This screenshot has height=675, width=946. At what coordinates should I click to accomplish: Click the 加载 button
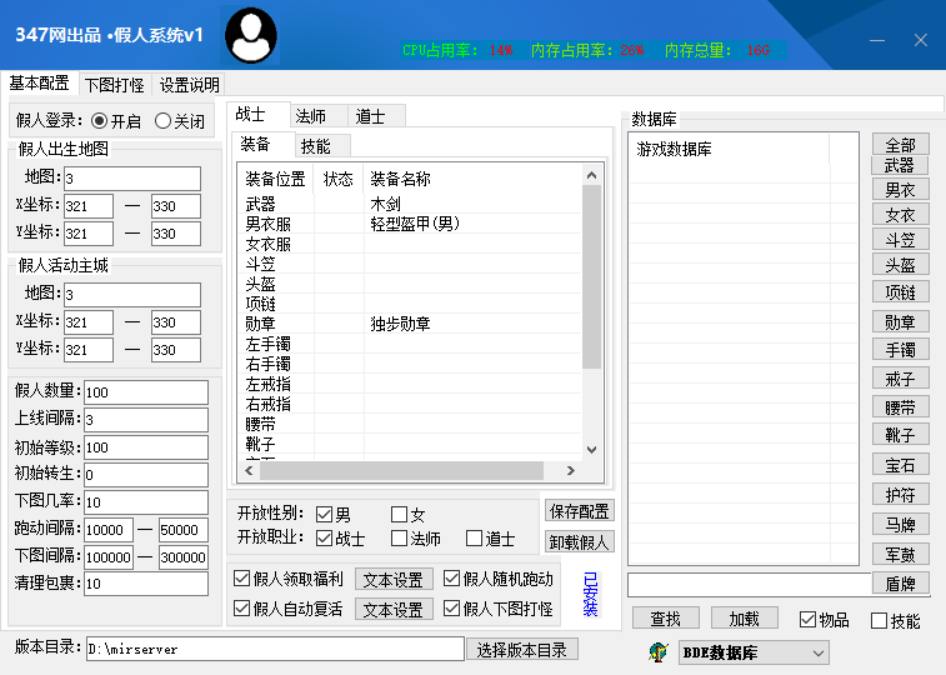744,619
